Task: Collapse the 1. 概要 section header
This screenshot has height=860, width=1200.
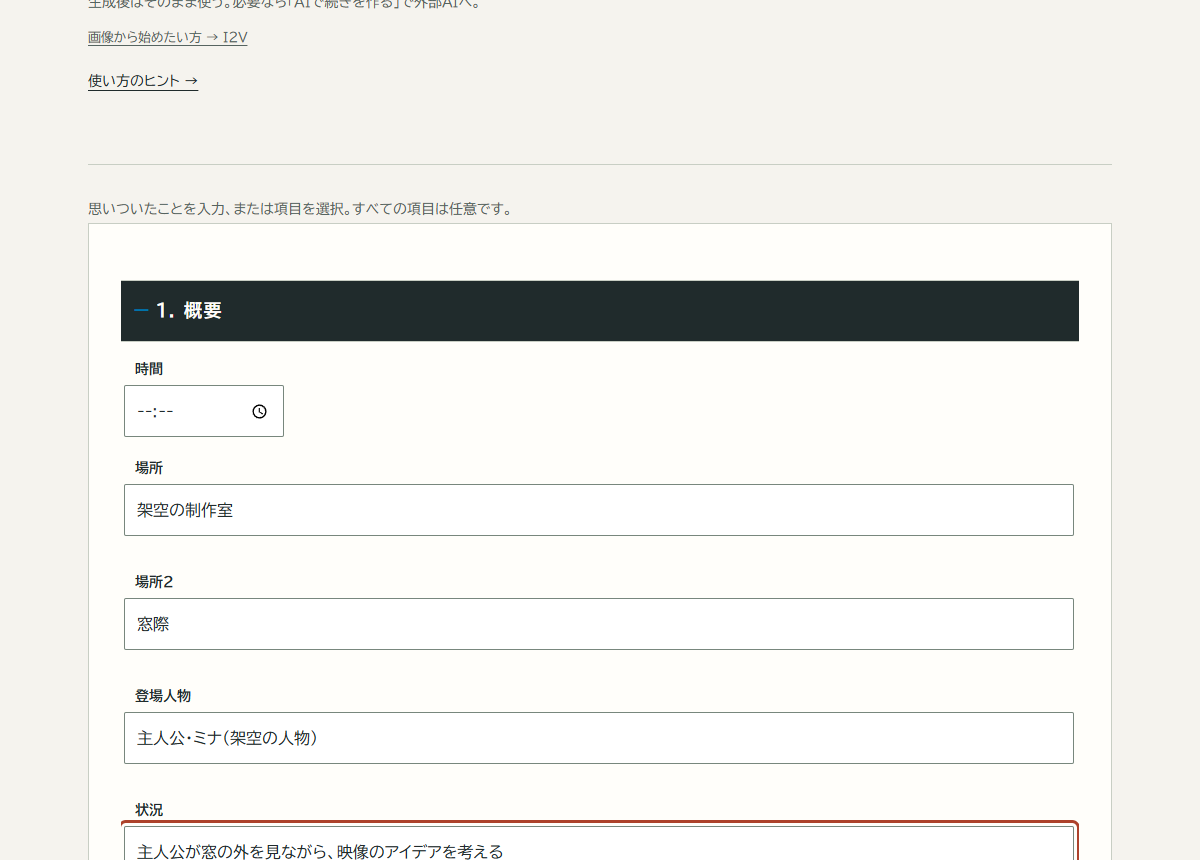Action: pyautogui.click(x=600, y=311)
